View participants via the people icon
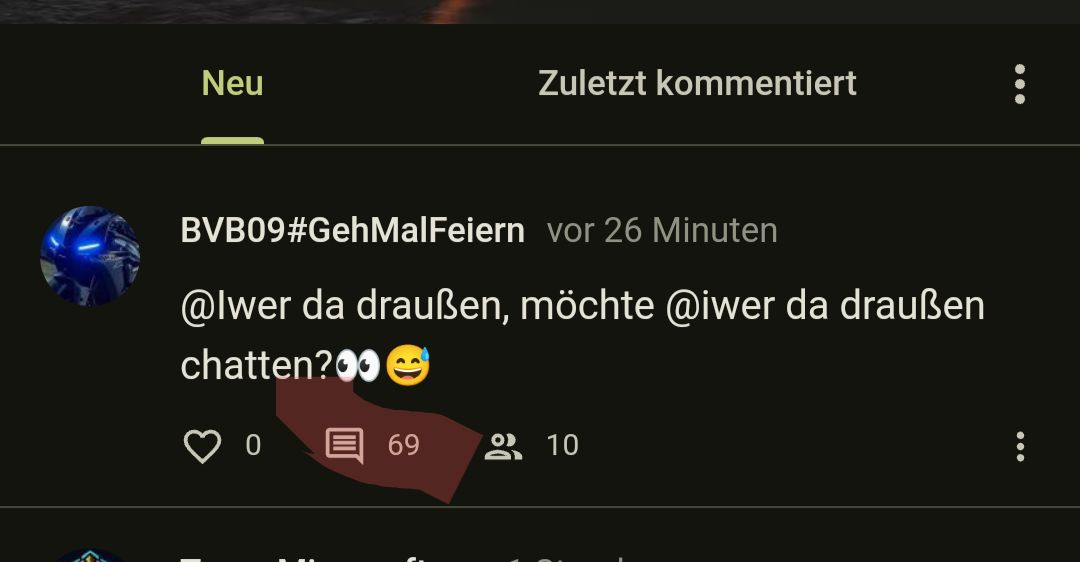The image size is (1080, 562). tap(503, 446)
